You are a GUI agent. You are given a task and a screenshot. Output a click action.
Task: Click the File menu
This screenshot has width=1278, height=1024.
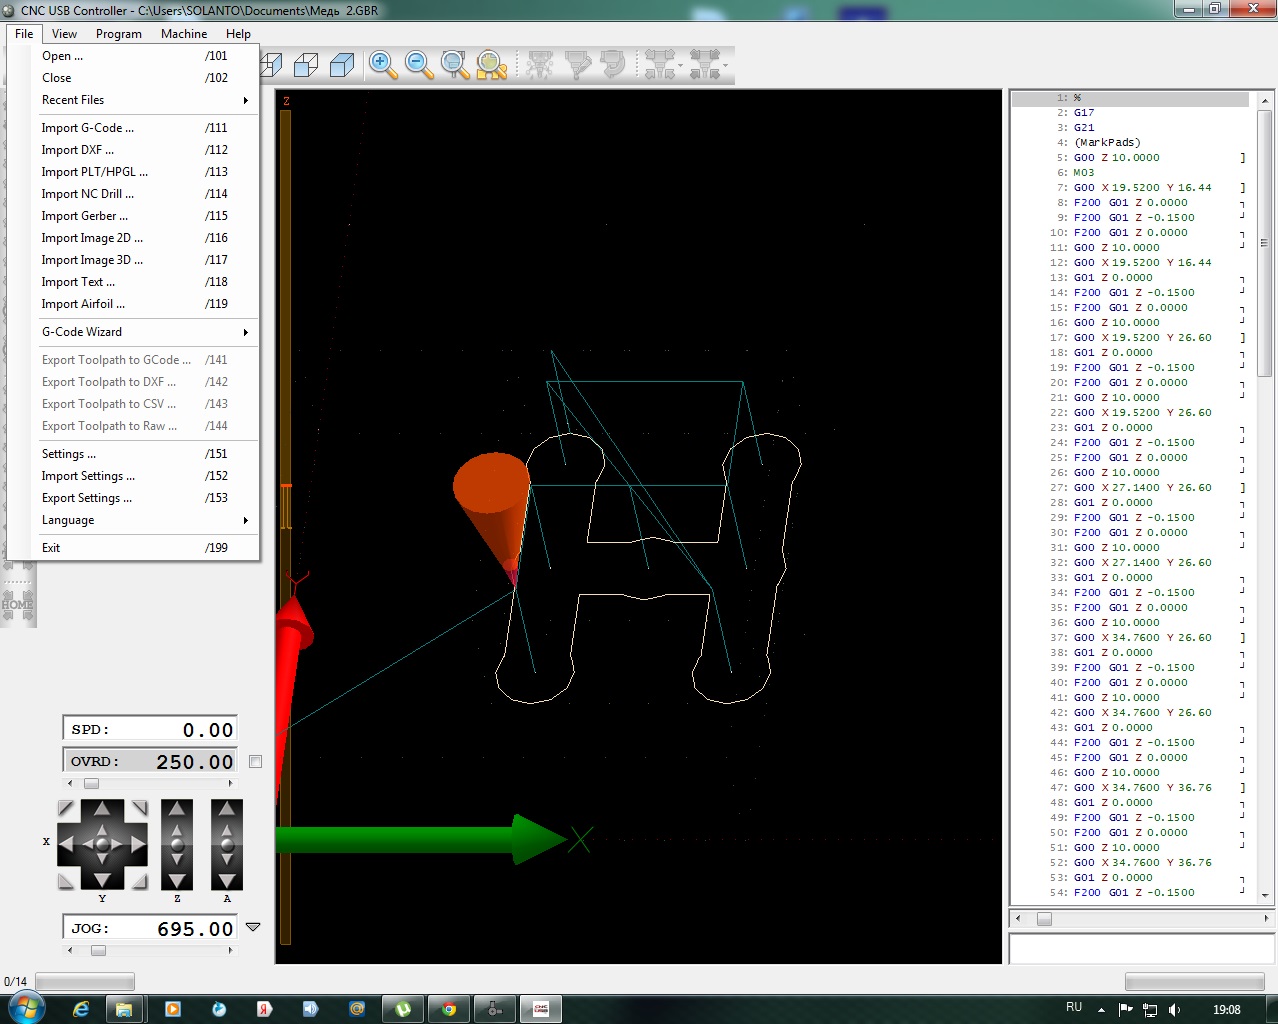(x=24, y=33)
